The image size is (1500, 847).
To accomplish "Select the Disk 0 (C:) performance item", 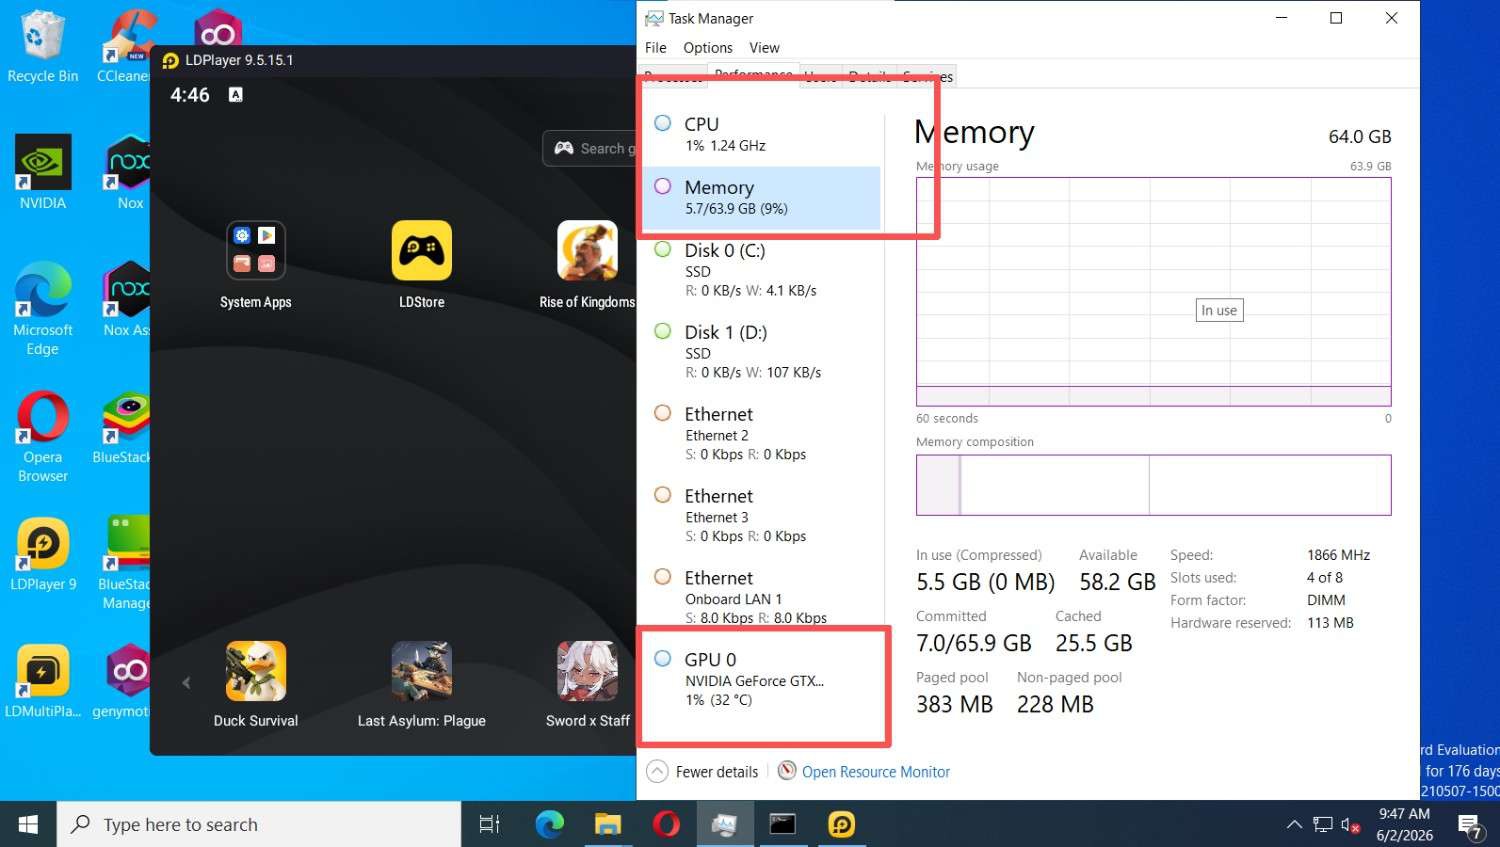I will click(761, 270).
